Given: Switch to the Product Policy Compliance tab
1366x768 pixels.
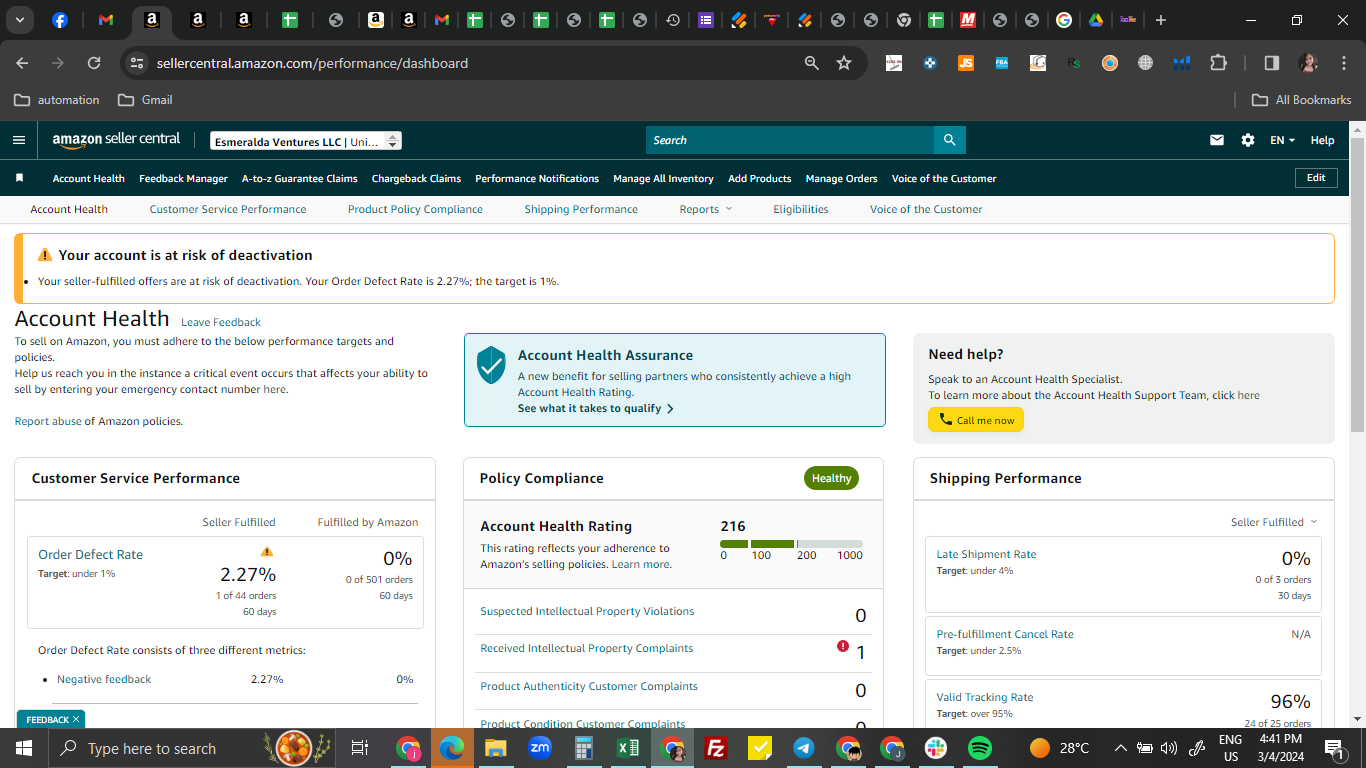Looking at the screenshot, I should 415,209.
